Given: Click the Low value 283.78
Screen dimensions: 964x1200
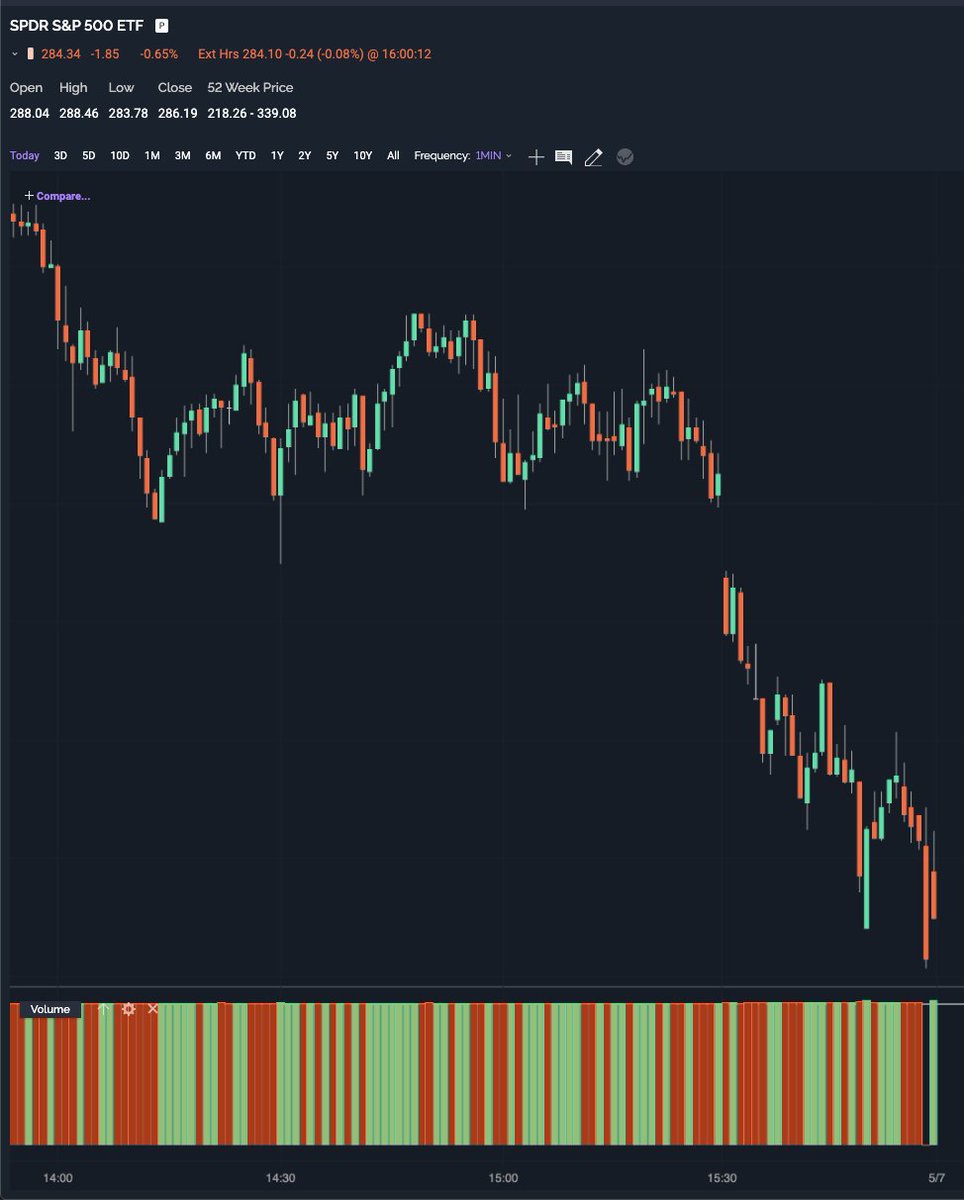Looking at the screenshot, I should [128, 114].
